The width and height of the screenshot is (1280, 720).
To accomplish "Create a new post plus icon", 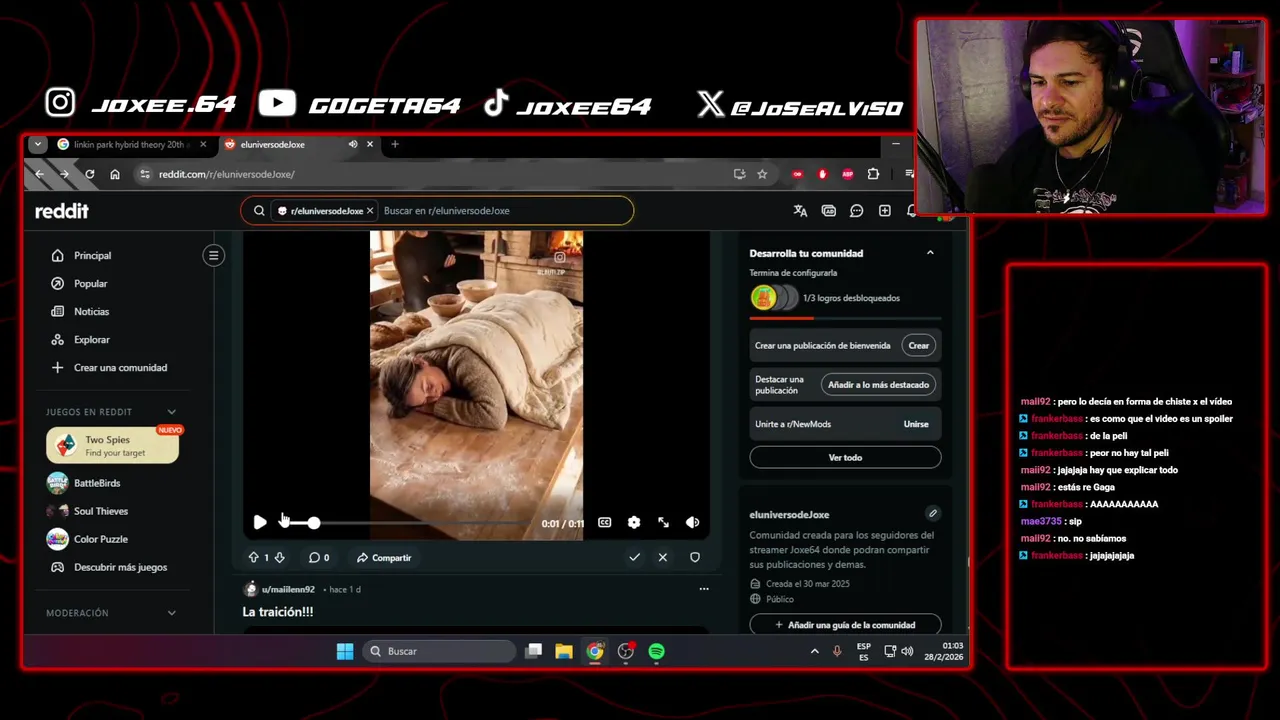I will tap(885, 211).
